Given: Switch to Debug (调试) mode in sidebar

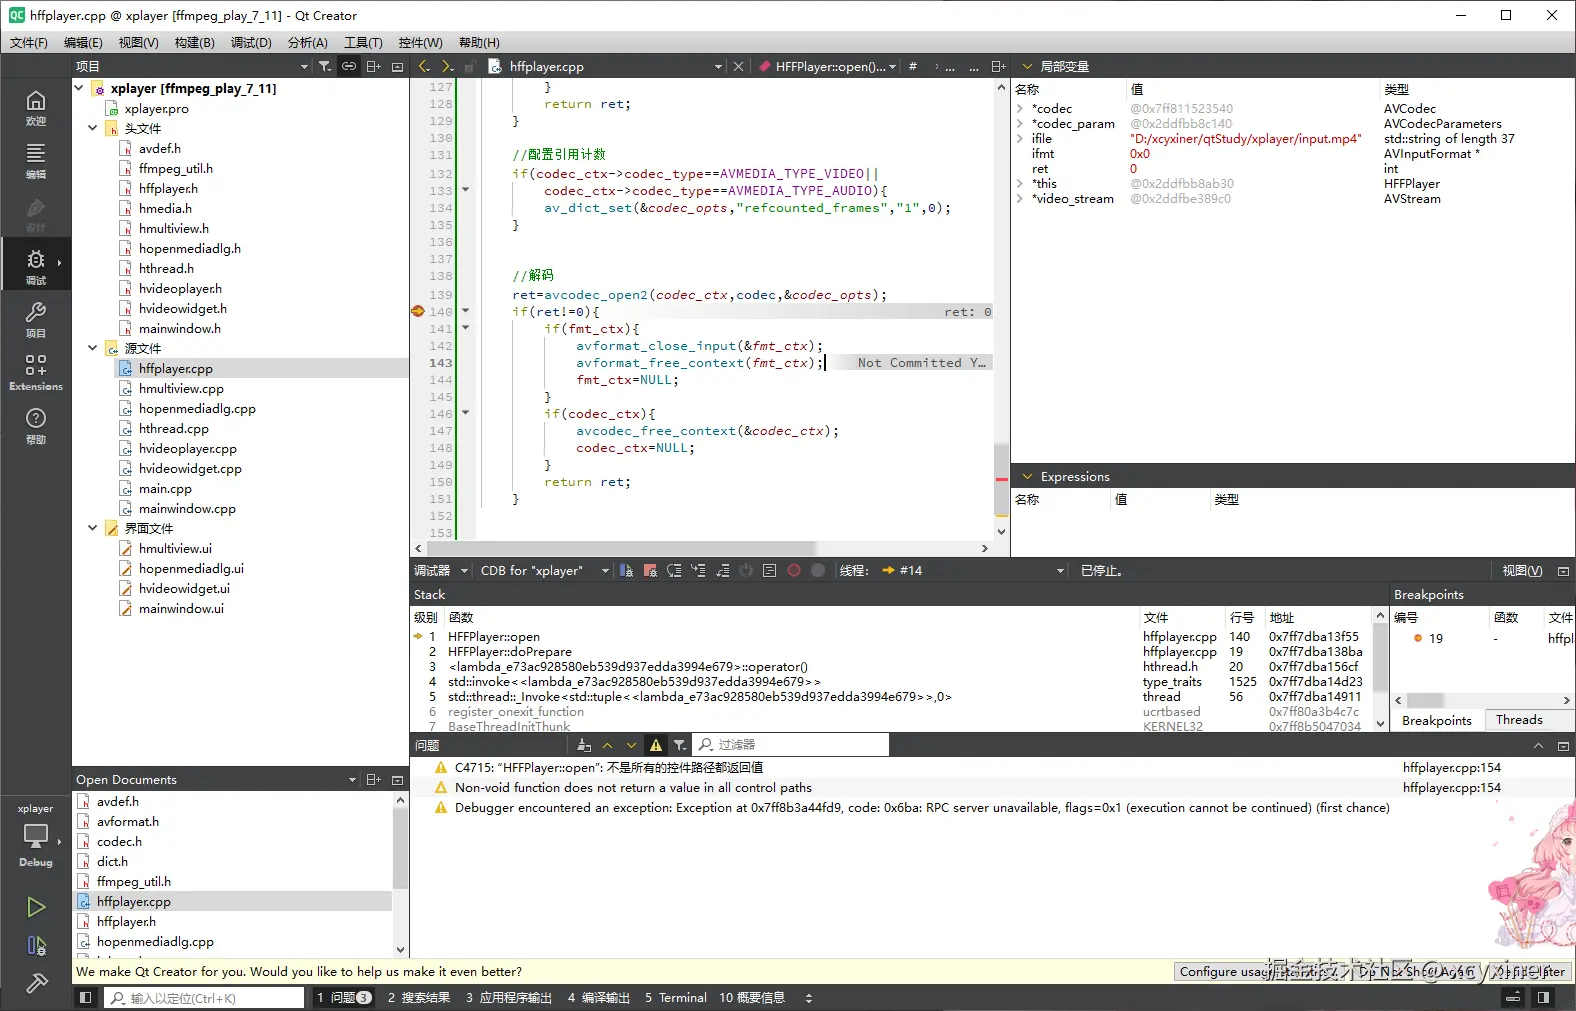Looking at the screenshot, I should coord(35,266).
